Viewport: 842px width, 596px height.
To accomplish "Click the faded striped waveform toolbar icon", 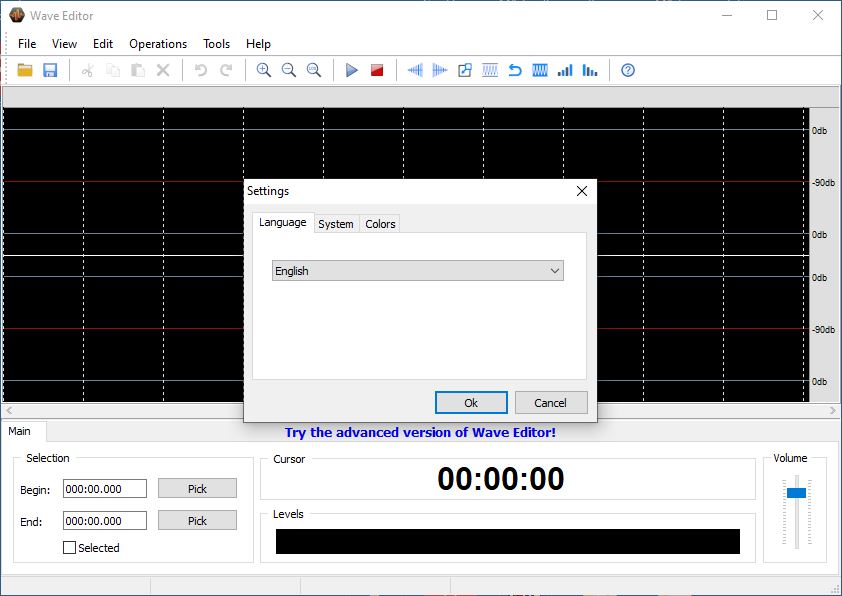I will (x=490, y=70).
